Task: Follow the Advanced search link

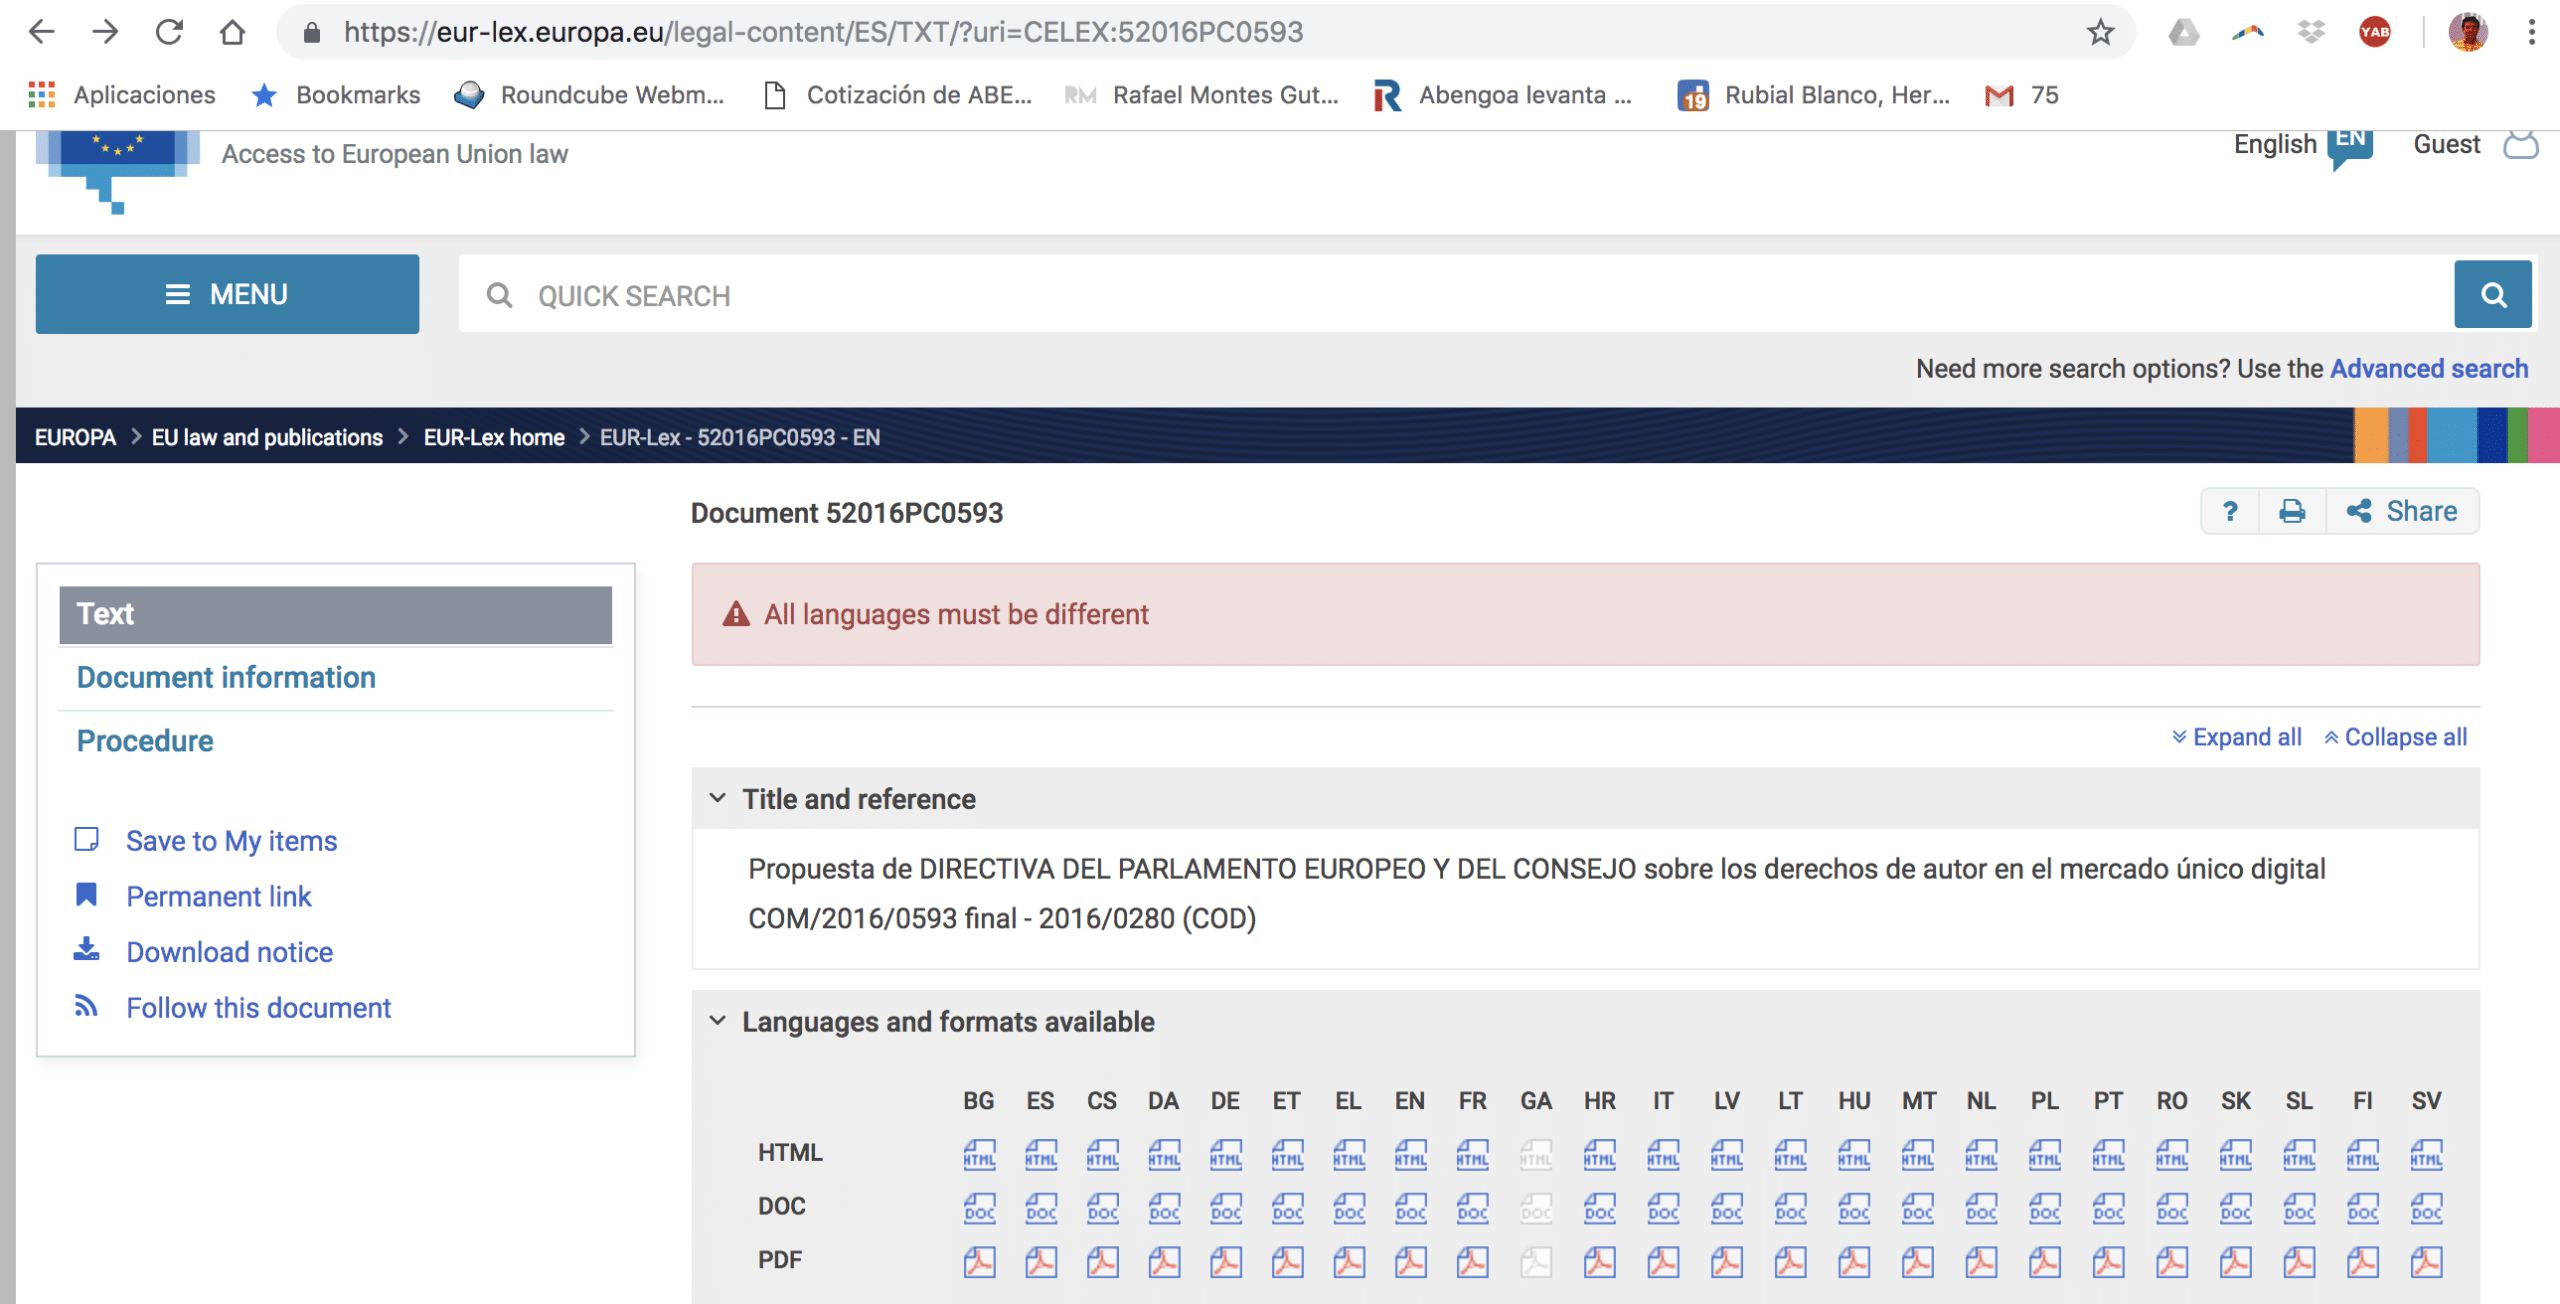Action: (x=2429, y=369)
